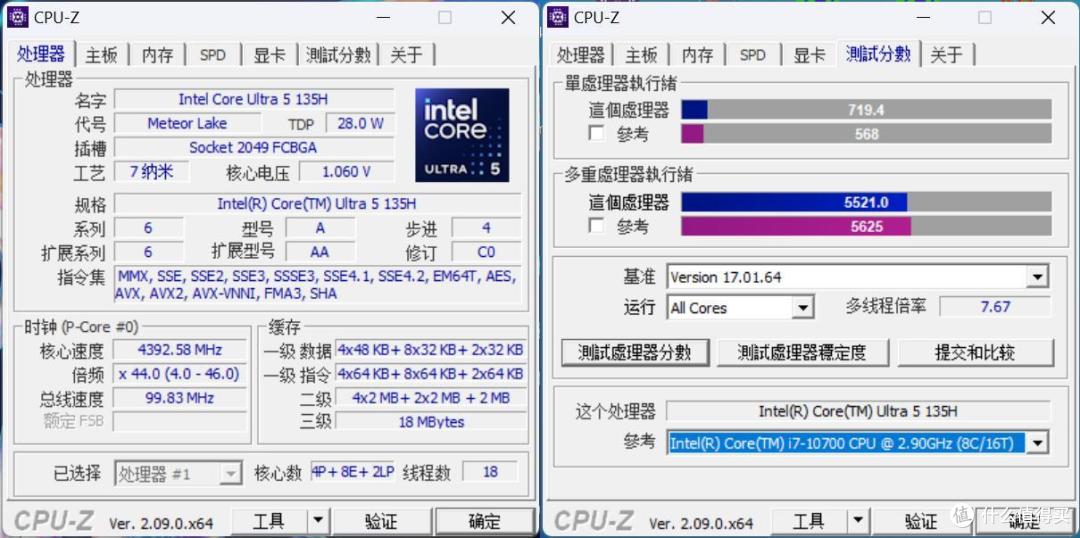1080x538 pixels.
Task: Click 多线程倍率 value 7.67
Action: click(995, 307)
